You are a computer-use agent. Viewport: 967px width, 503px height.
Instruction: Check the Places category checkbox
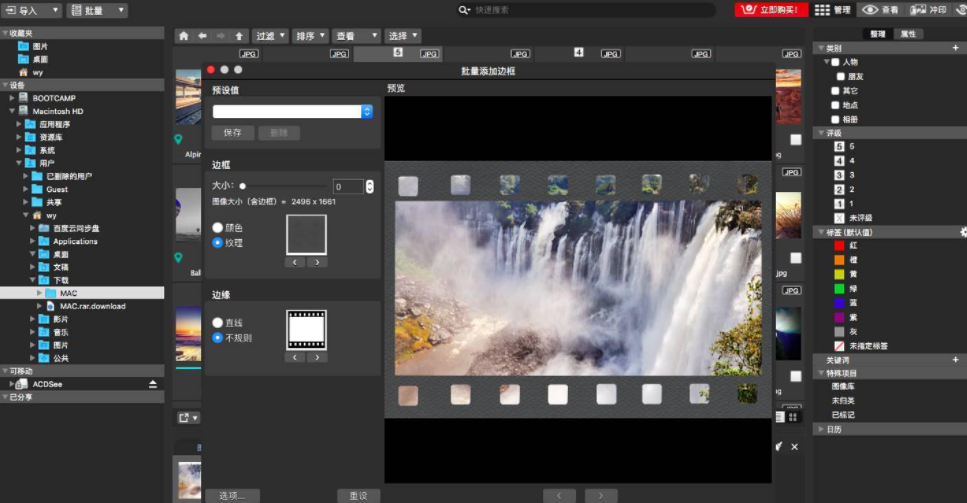click(835, 105)
